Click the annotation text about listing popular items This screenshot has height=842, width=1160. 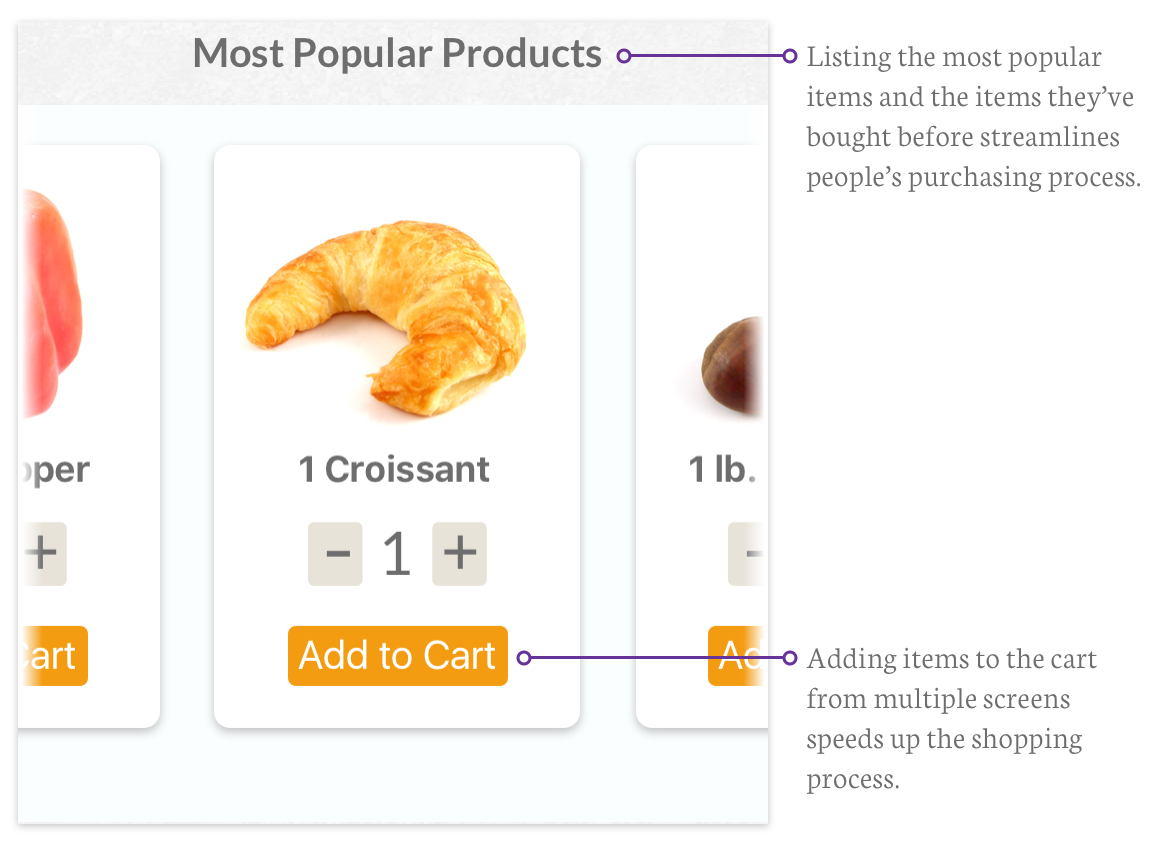pyautogui.click(x=972, y=117)
